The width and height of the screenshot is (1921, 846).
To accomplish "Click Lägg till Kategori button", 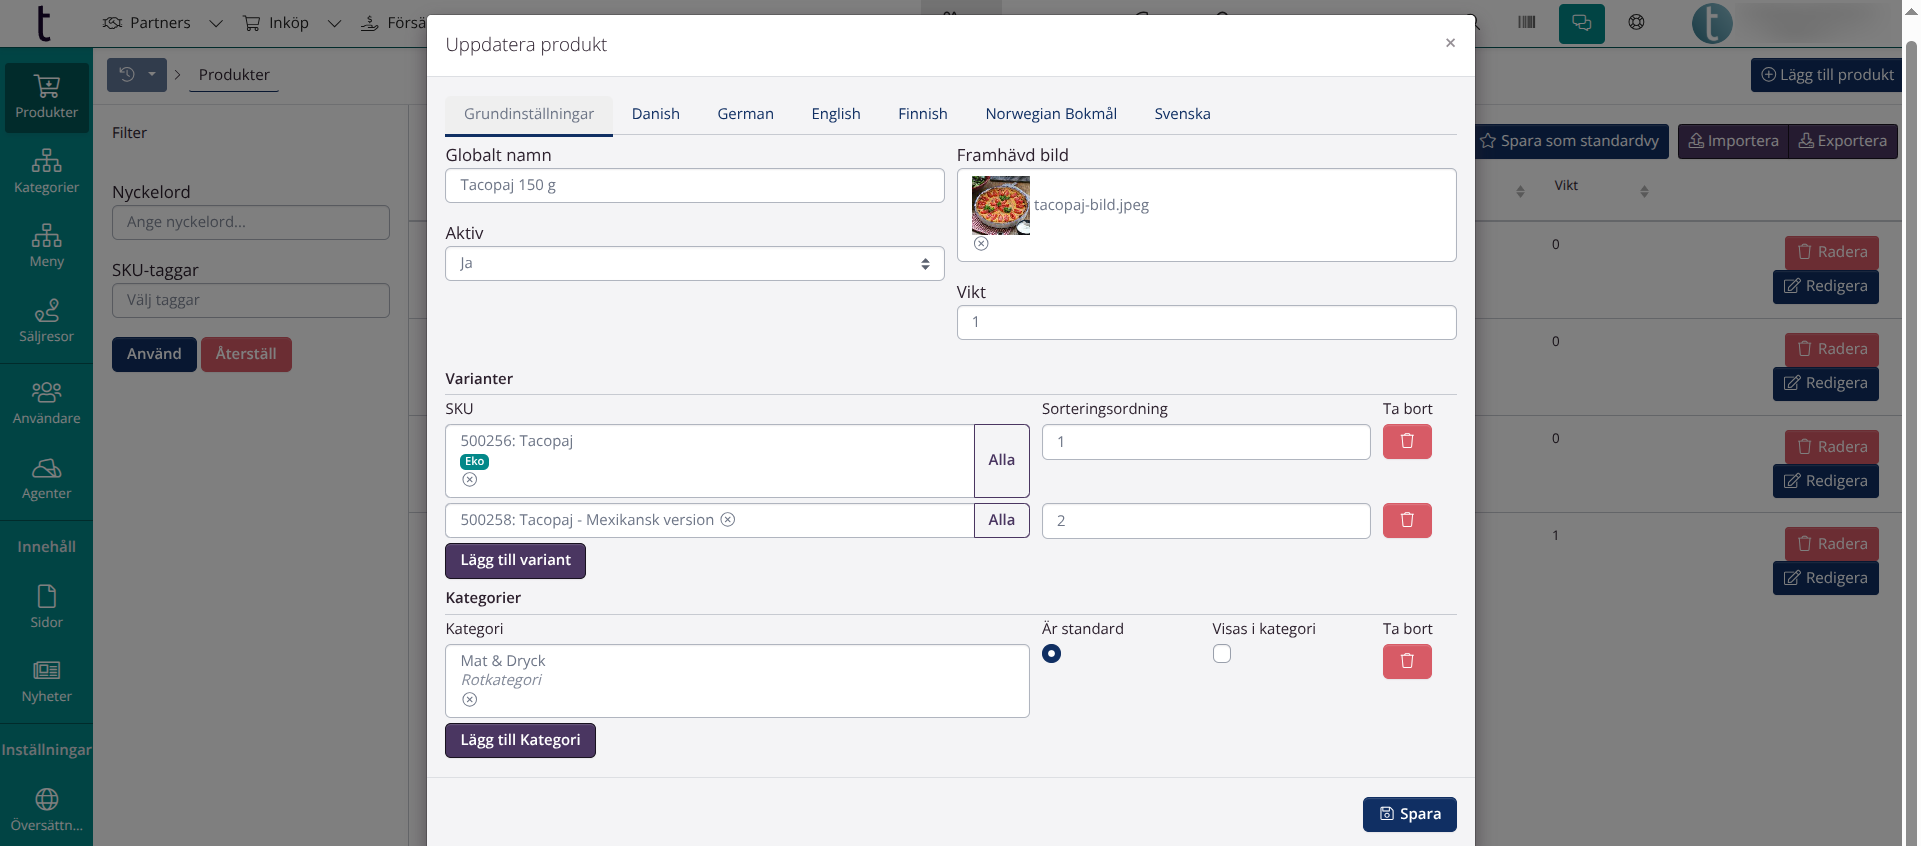I will [520, 741].
